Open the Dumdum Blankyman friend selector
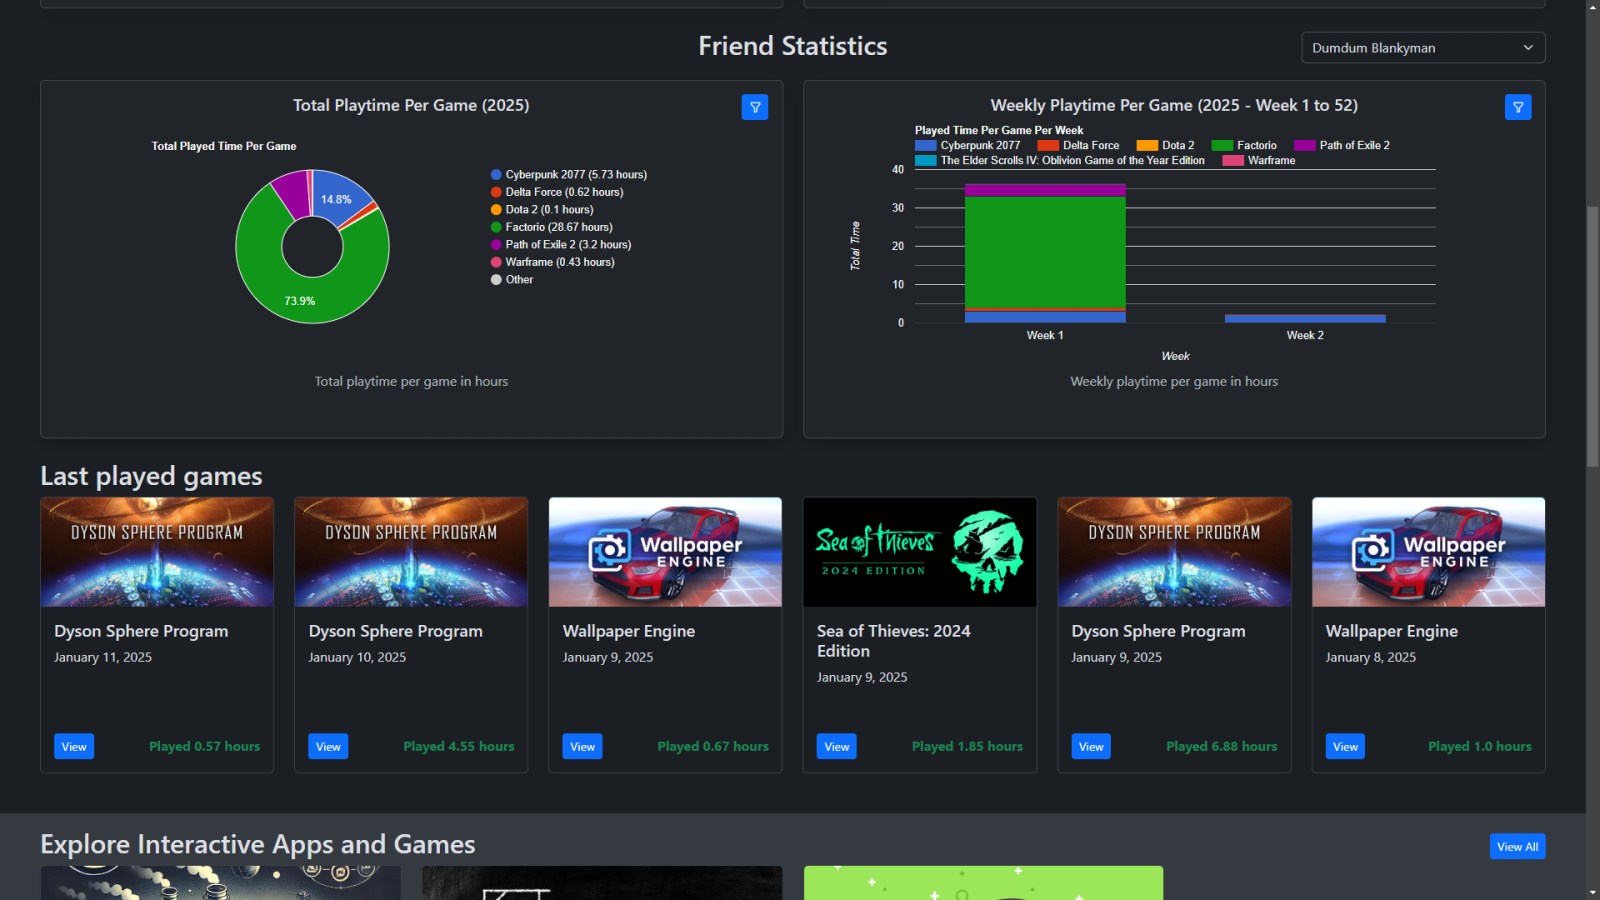Screen dimensions: 1600x900 pos(1422,47)
